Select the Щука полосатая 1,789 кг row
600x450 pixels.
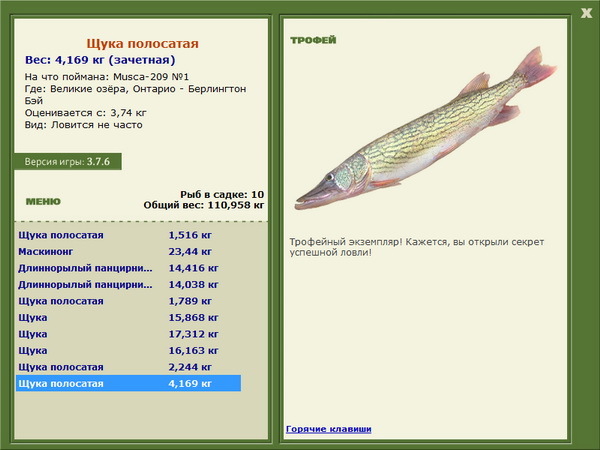(x=128, y=301)
